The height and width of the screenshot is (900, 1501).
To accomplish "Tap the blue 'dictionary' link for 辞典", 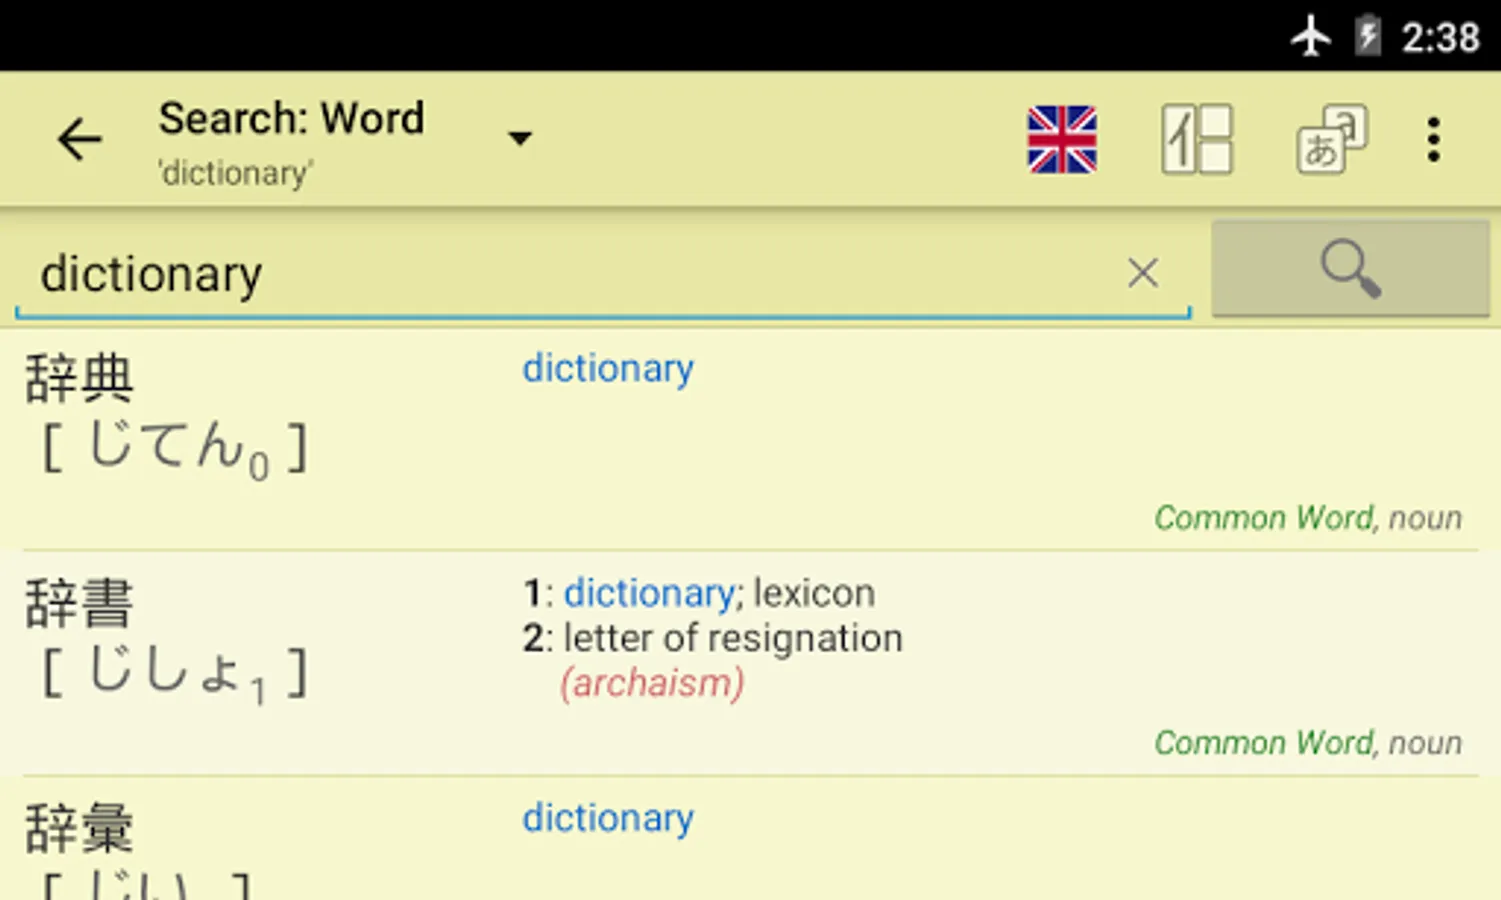I will 608,368.
